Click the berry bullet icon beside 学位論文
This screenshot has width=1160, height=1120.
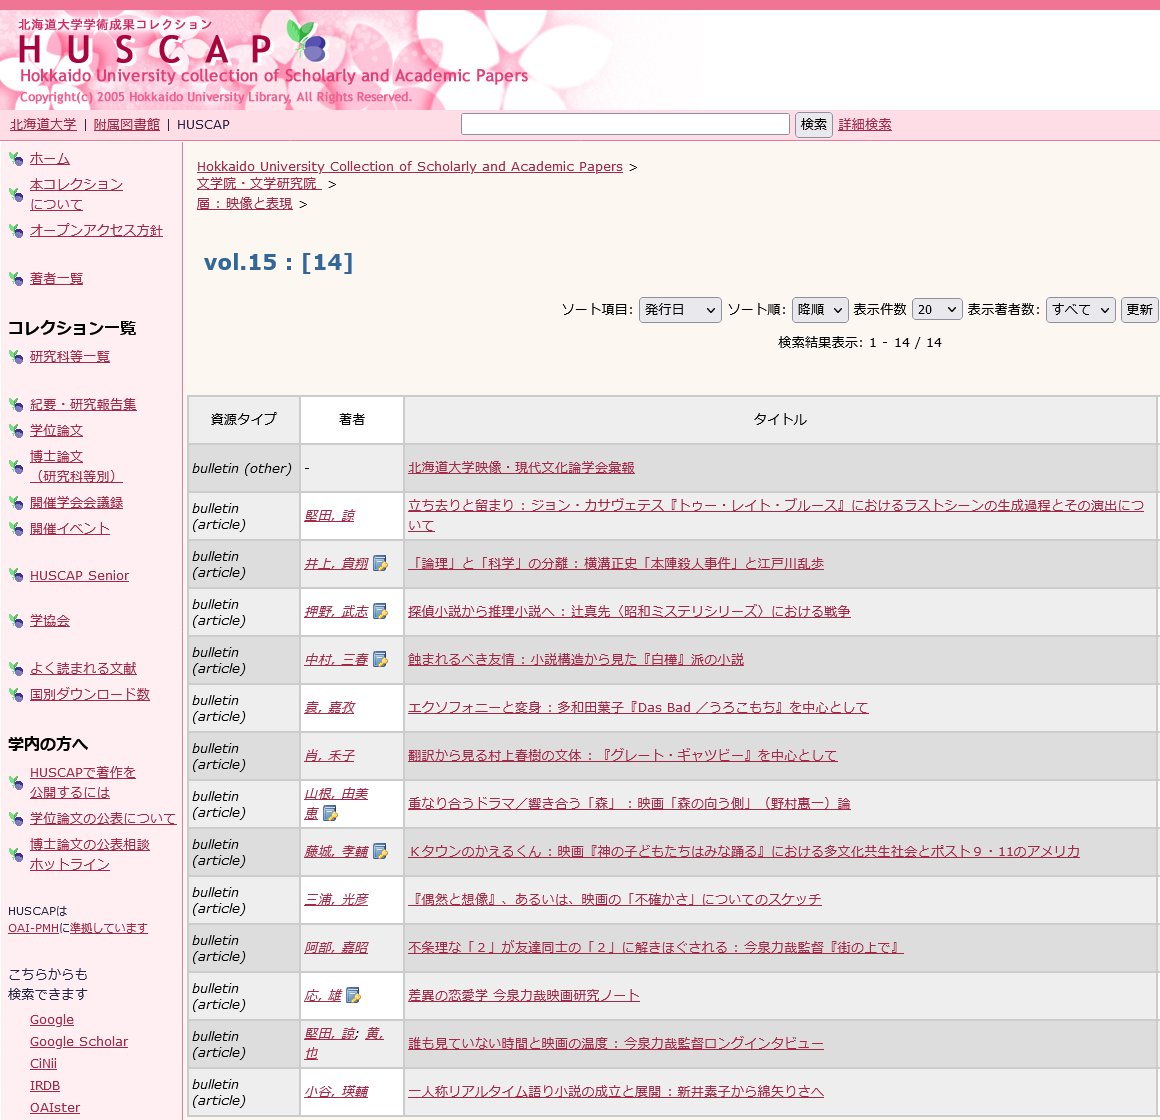coord(16,430)
